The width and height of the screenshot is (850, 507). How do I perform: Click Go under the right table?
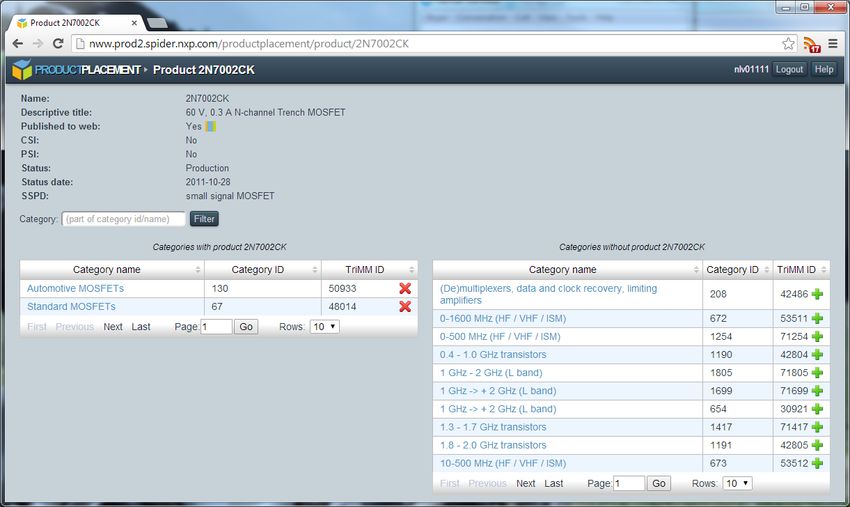659,483
